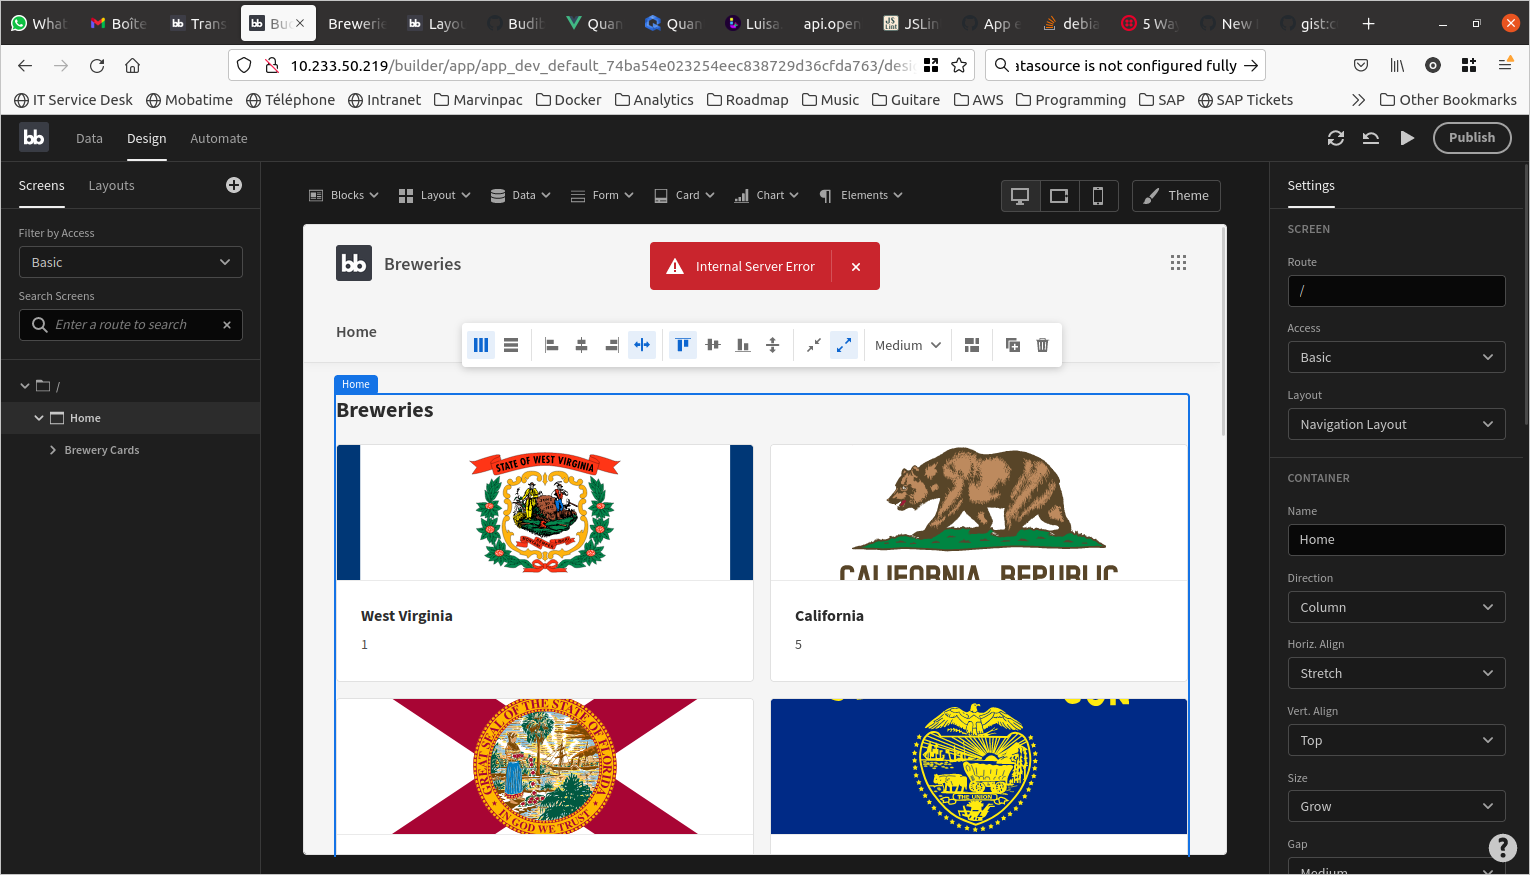This screenshot has width=1530, height=875.
Task: Expand the Brewery Cards tree item
Action: pyautogui.click(x=53, y=450)
